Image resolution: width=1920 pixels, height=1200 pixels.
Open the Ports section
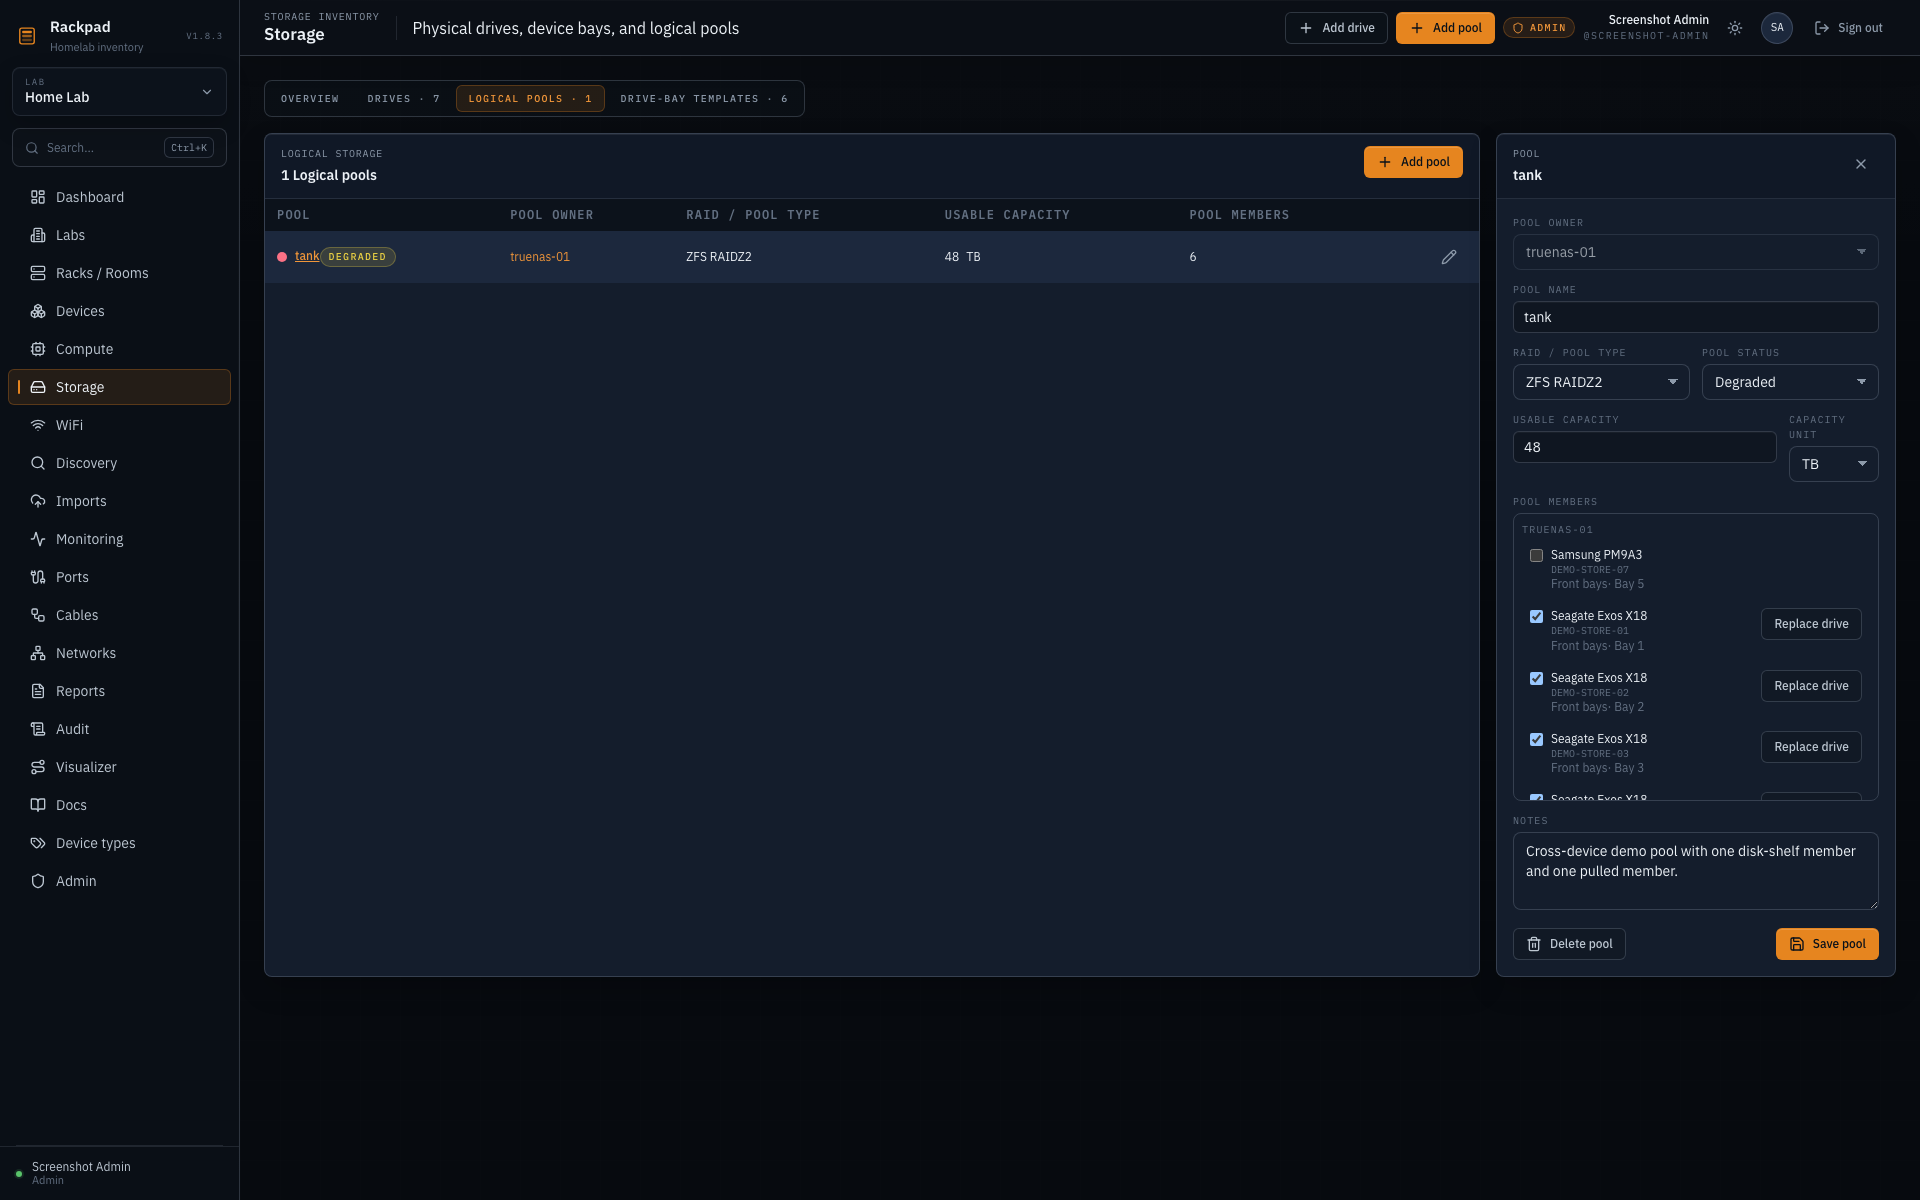(x=119, y=577)
